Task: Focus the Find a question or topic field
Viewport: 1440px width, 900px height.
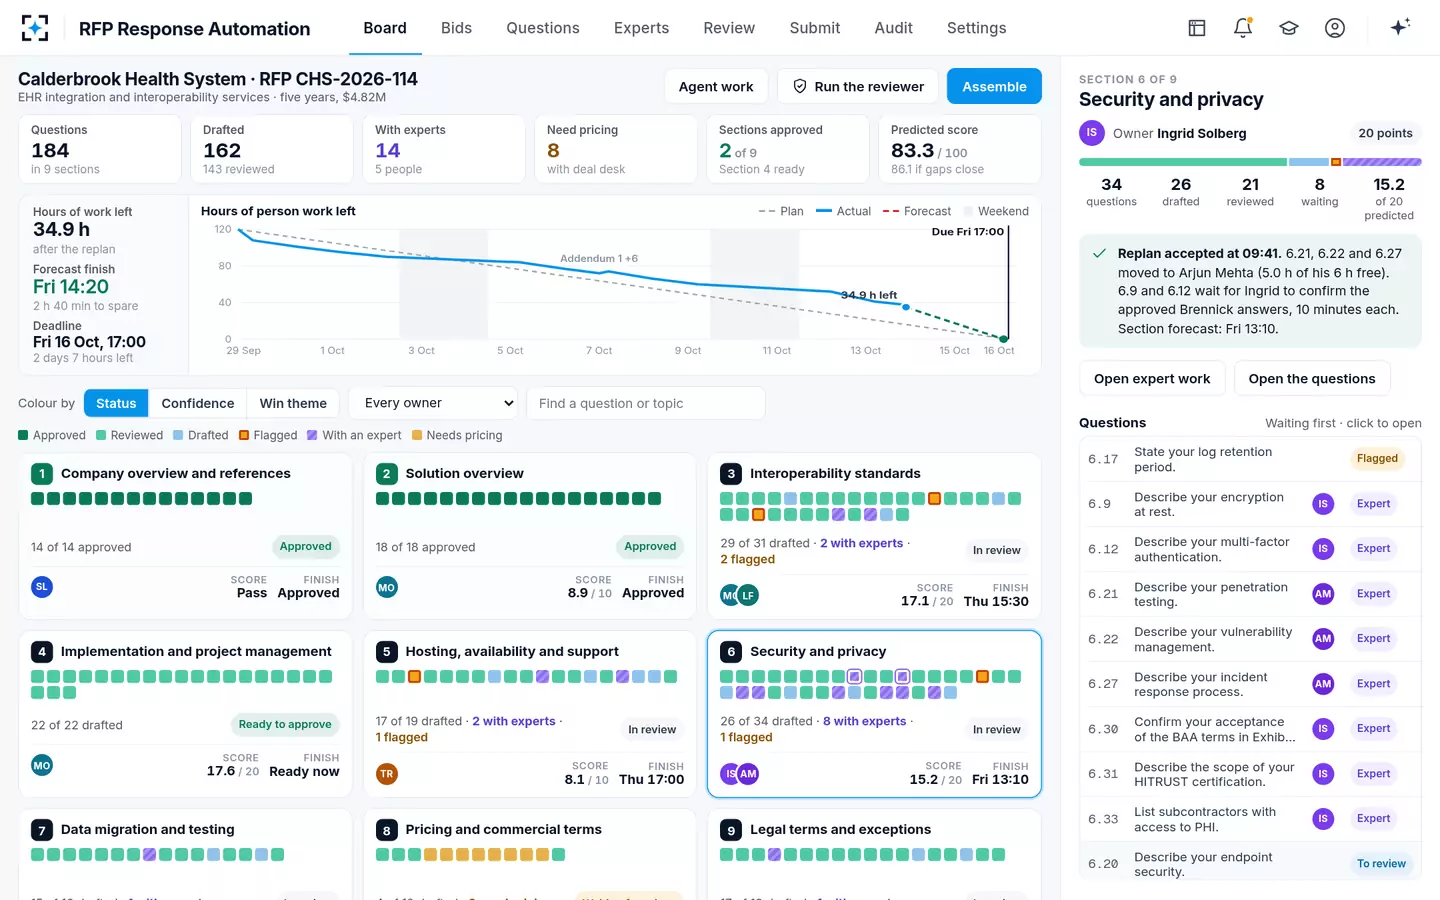Action: (x=646, y=403)
